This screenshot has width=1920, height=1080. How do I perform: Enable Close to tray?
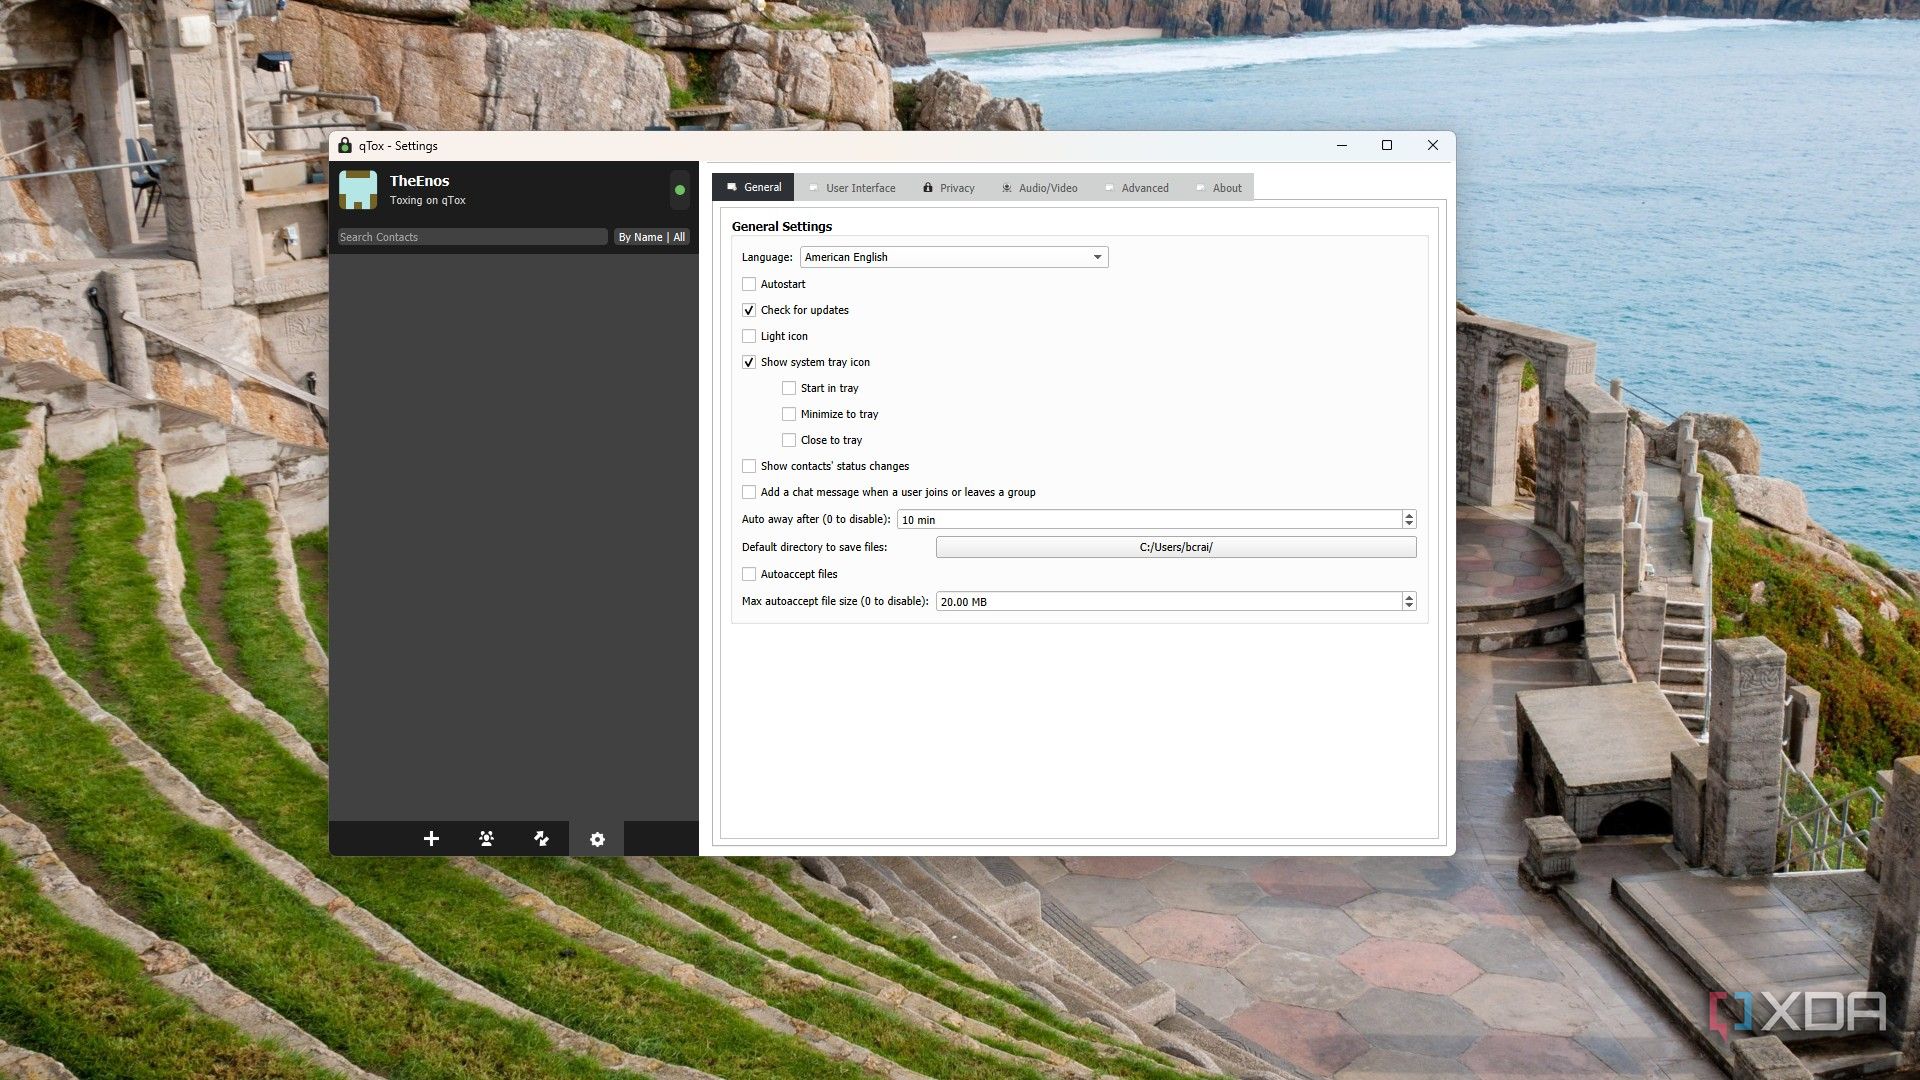coord(789,440)
